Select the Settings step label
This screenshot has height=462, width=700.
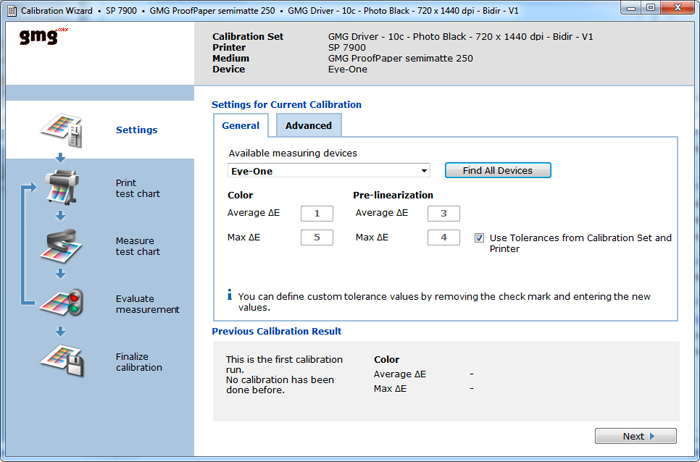(x=137, y=130)
